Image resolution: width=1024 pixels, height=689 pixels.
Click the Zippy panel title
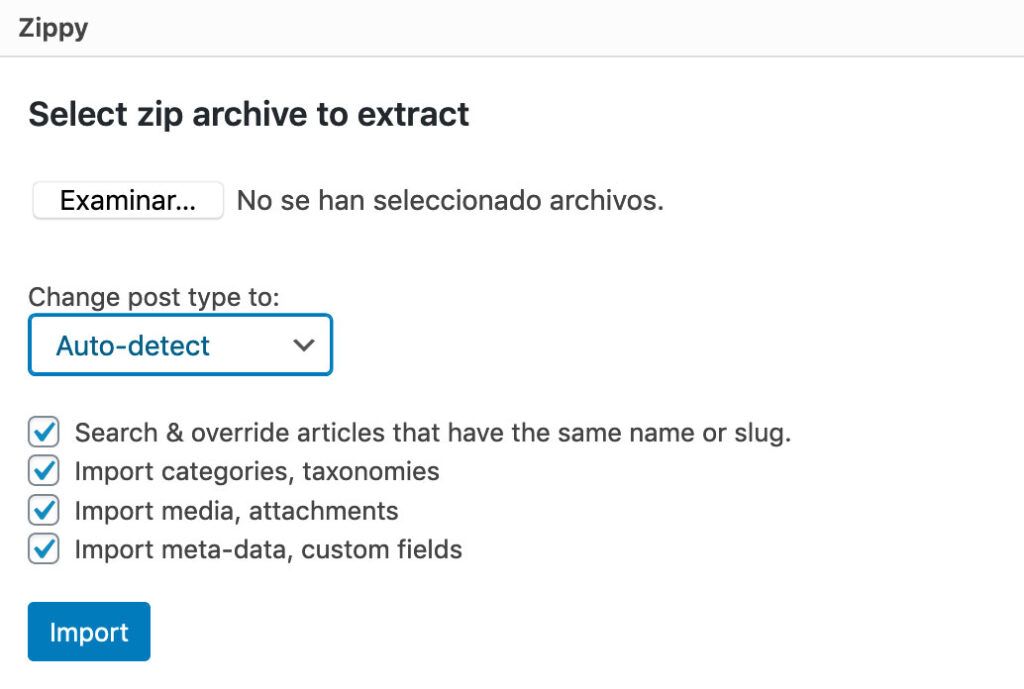click(x=53, y=28)
